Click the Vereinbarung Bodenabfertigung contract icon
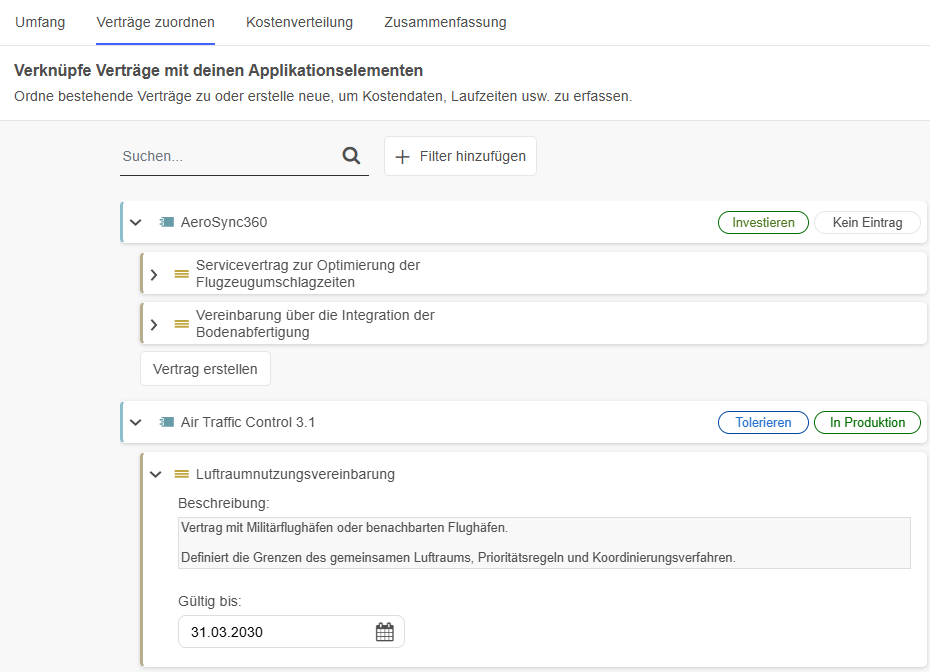The image size is (930, 672). click(x=181, y=323)
